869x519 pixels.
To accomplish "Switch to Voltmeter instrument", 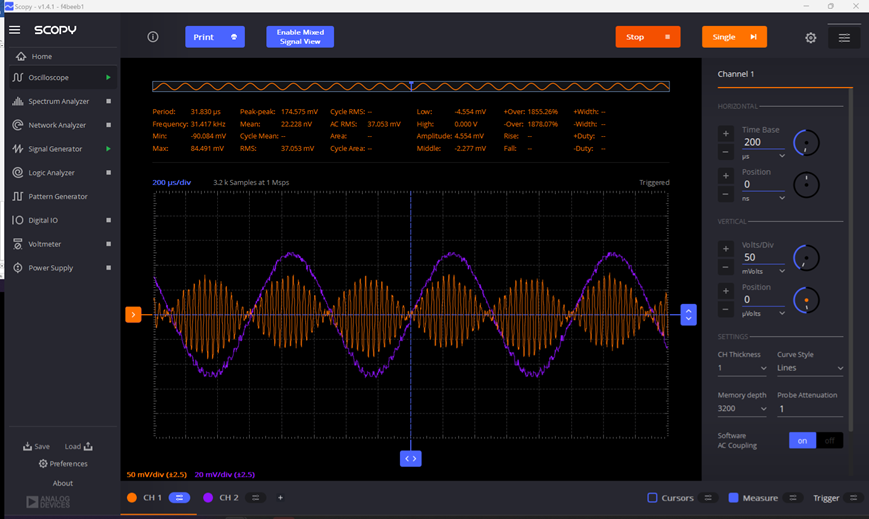I will 44,244.
